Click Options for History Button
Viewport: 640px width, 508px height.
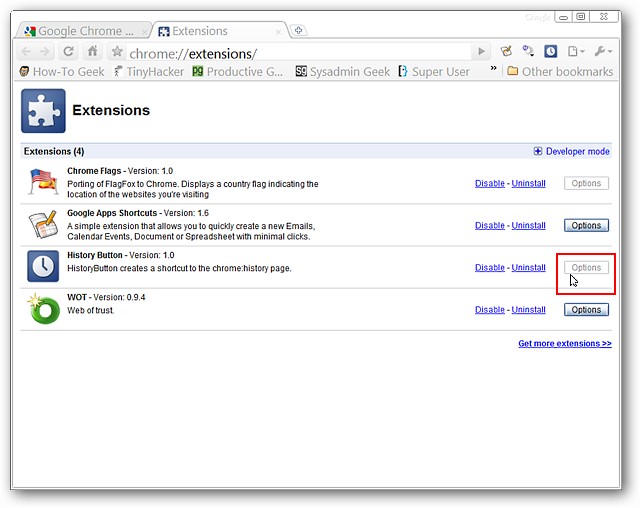point(586,268)
